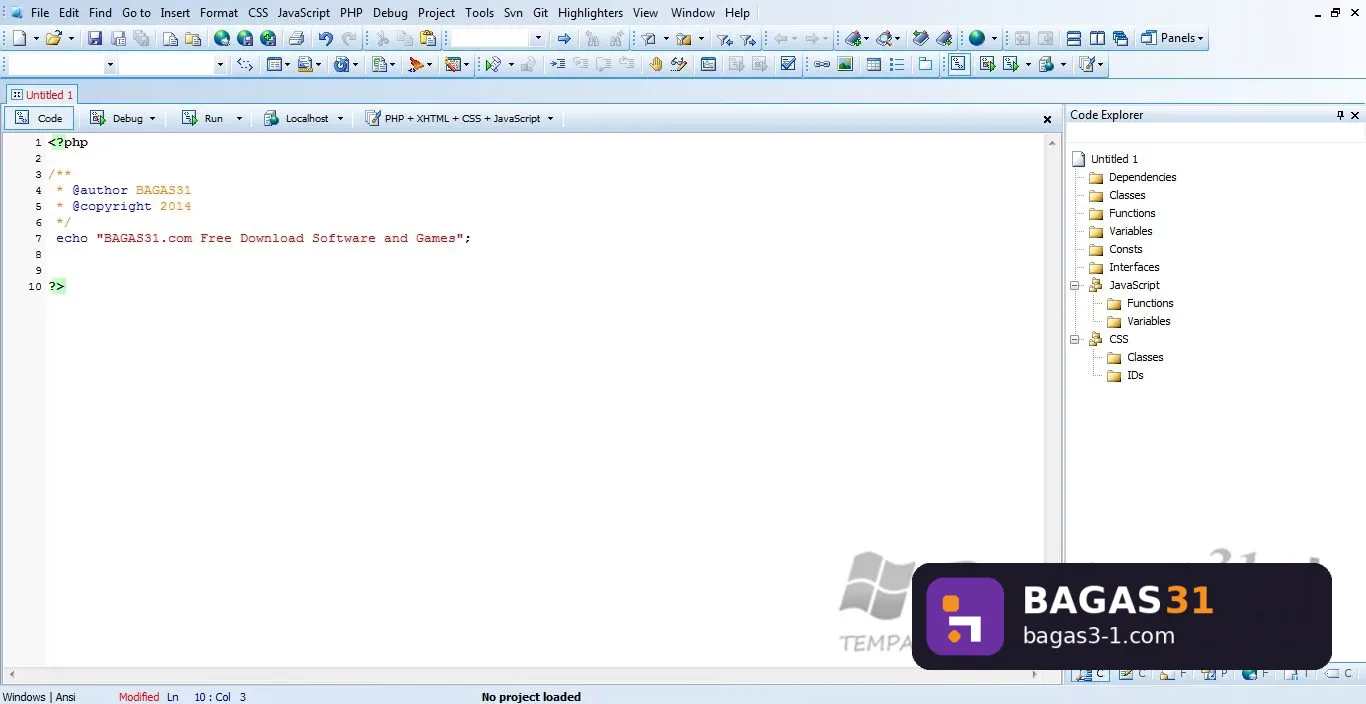This screenshot has height=704, width=1366.
Task: Increase indent using the indent icon
Action: click(x=558, y=64)
